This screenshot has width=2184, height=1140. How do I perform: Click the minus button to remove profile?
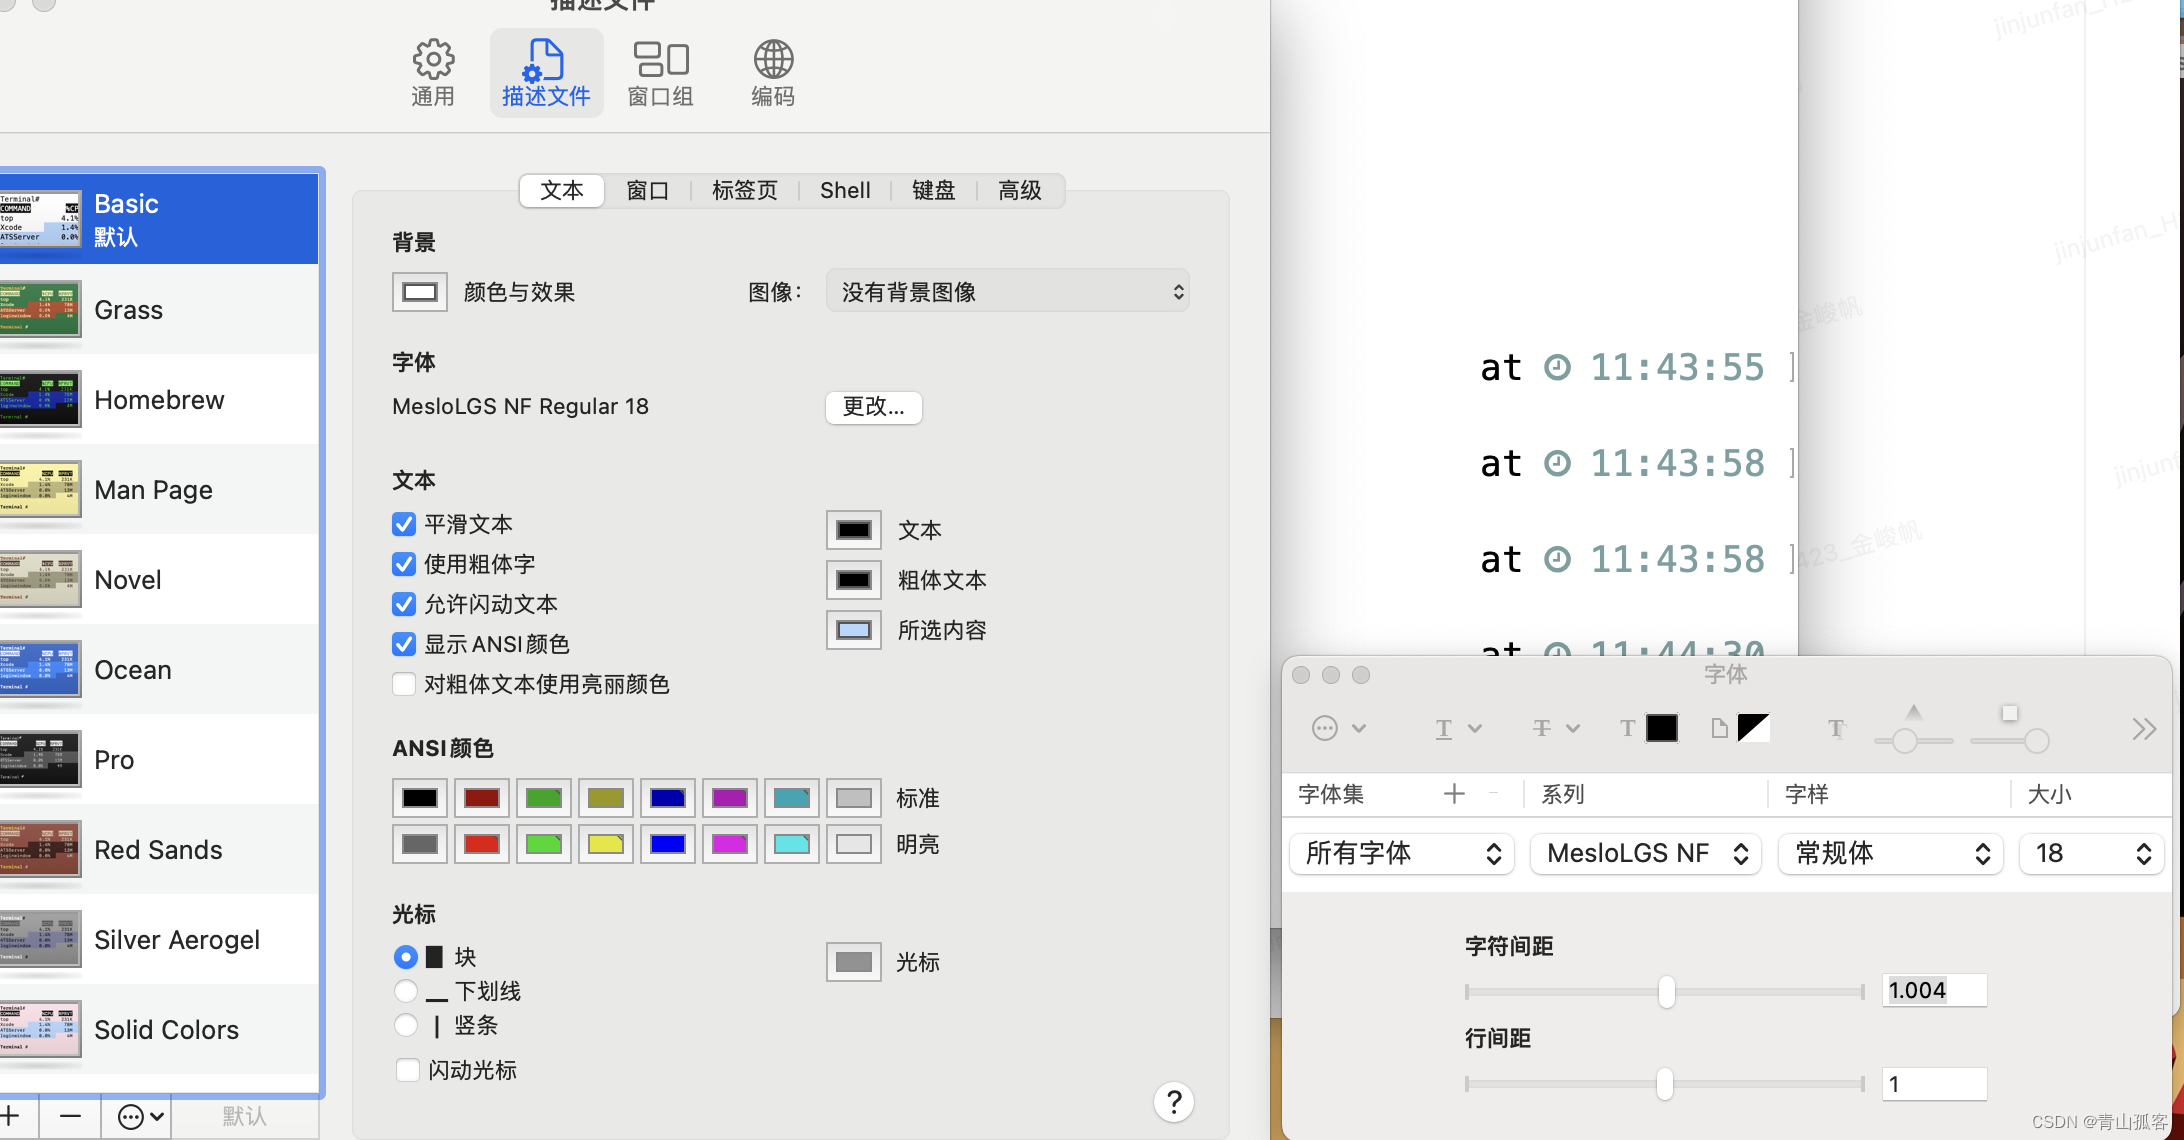click(x=70, y=1116)
